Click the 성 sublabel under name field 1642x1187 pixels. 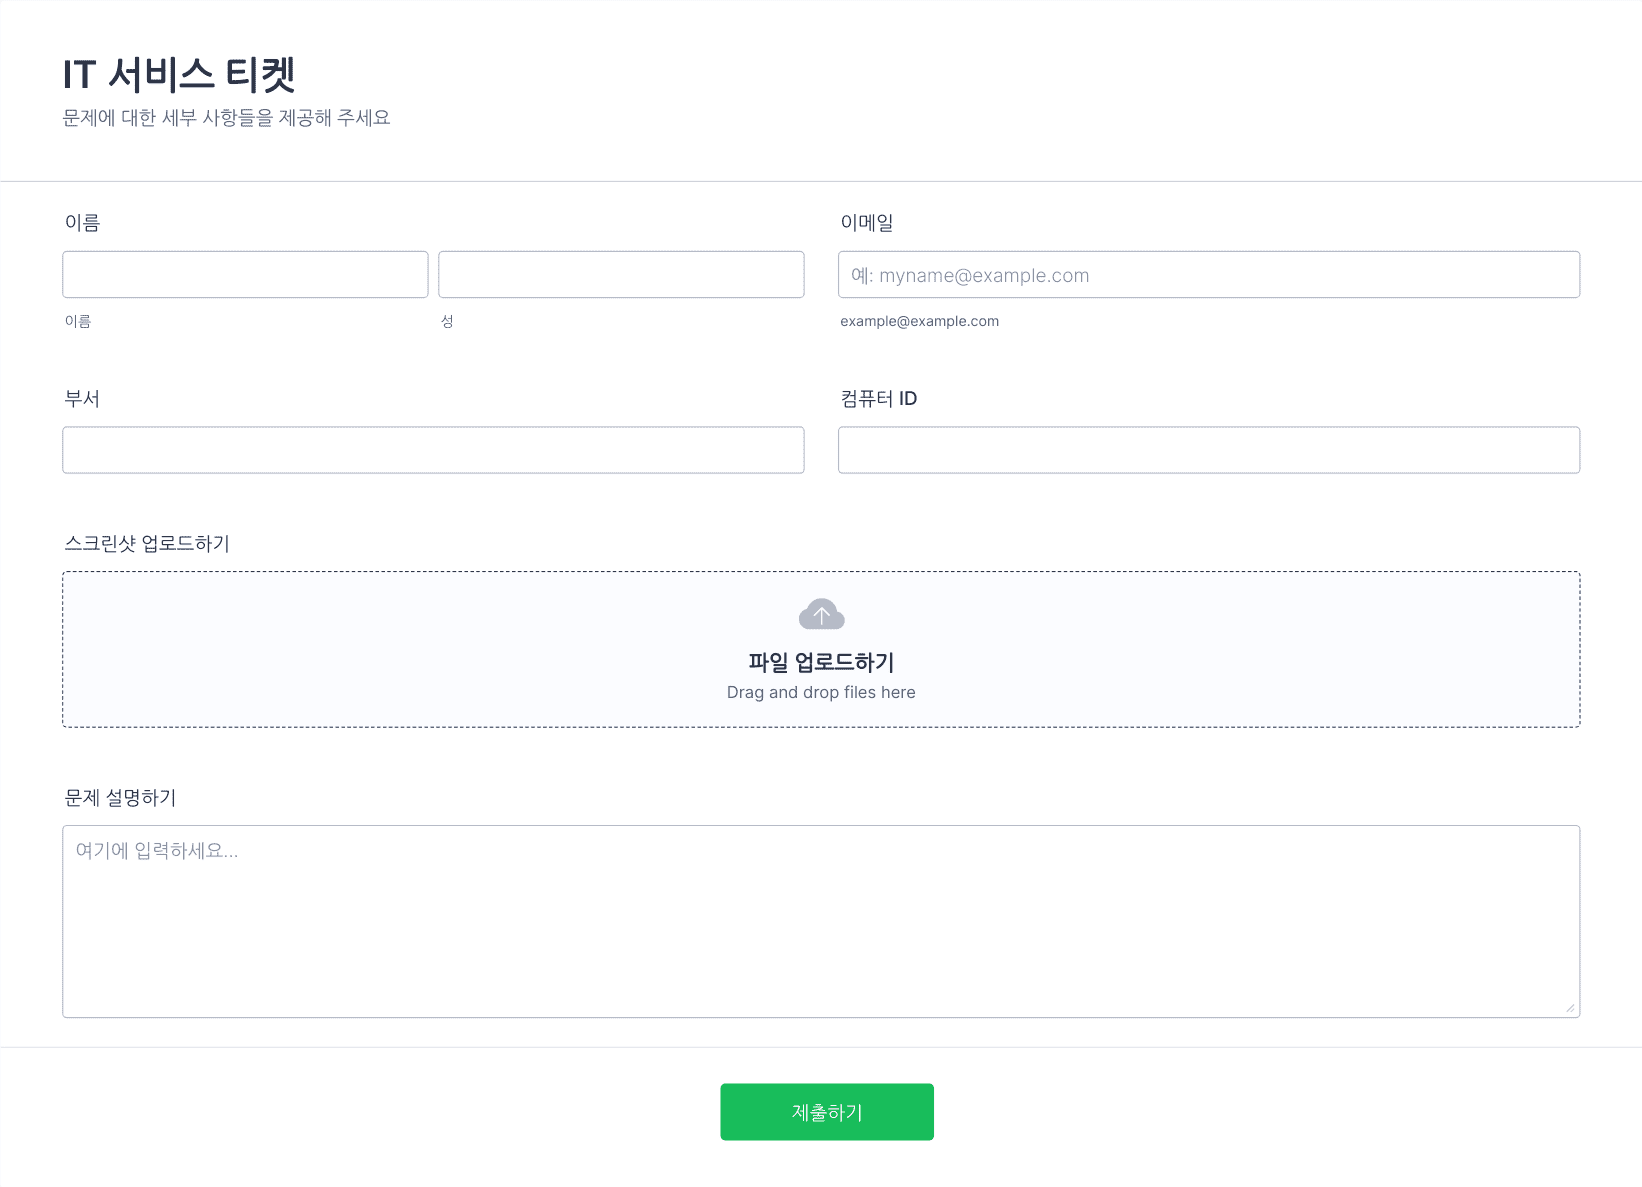pyautogui.click(x=447, y=321)
